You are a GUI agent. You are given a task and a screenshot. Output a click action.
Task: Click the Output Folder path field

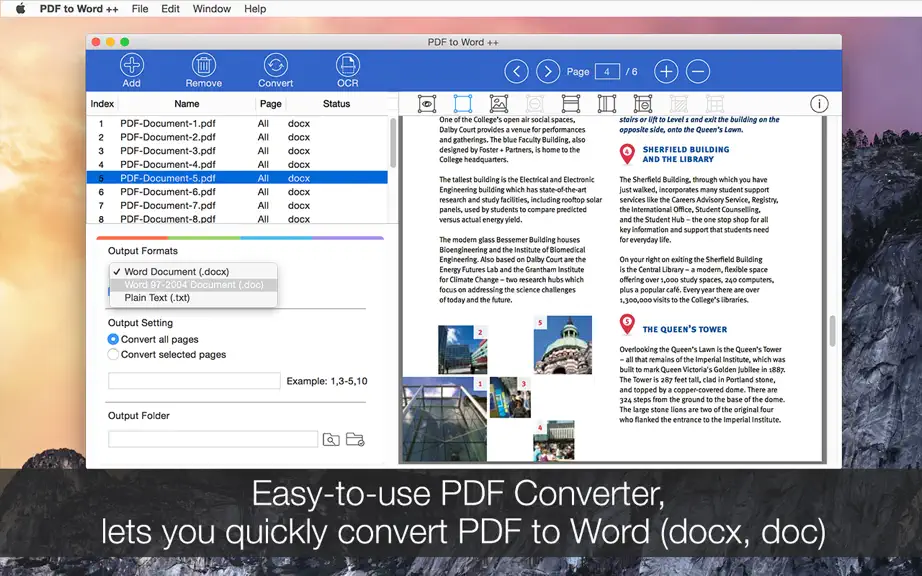pyautogui.click(x=213, y=439)
